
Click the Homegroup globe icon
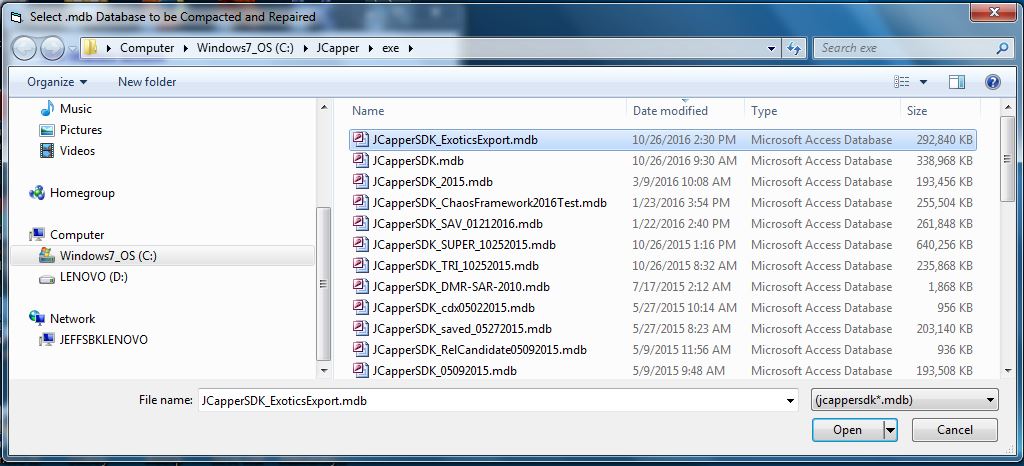click(37, 193)
